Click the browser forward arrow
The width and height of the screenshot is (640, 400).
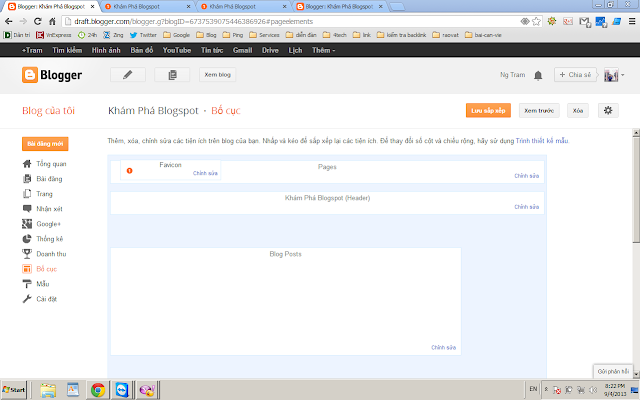[x=23, y=21]
